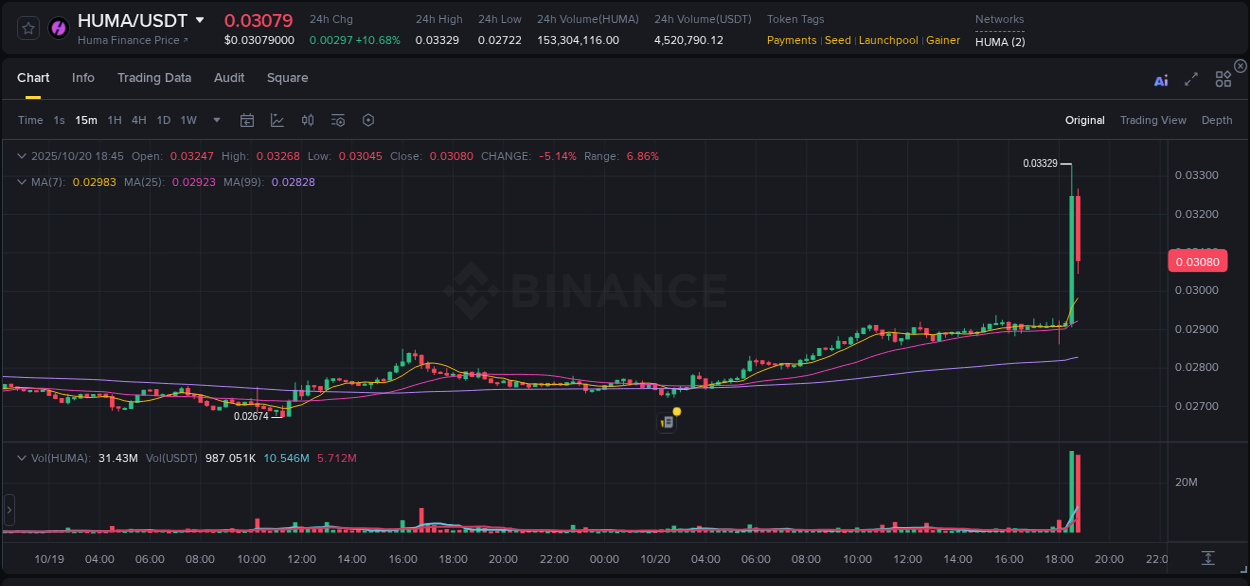Open the indicators list icon

338,120
